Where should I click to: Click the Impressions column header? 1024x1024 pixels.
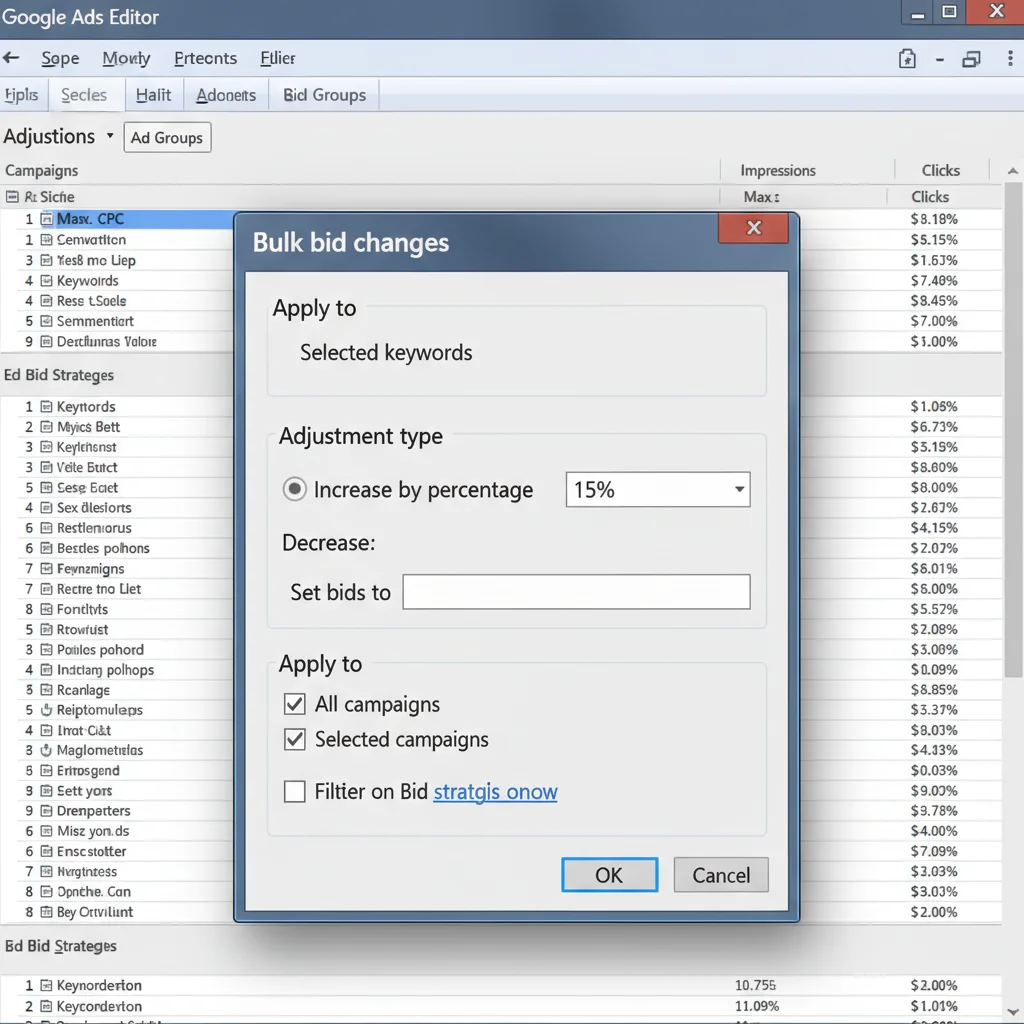[778, 170]
